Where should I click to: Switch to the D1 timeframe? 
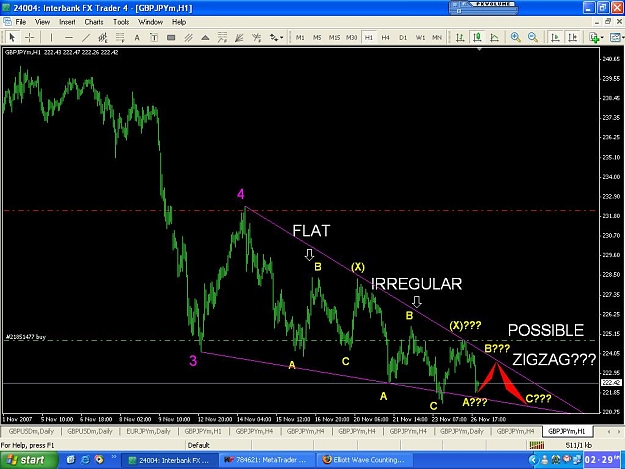[x=403, y=37]
